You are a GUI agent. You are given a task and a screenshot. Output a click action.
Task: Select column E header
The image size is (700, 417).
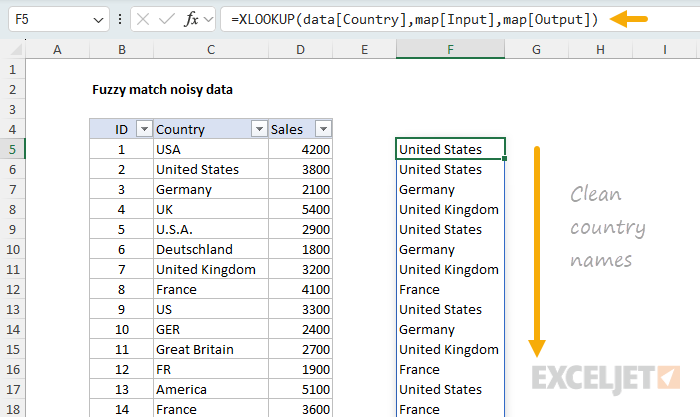click(x=364, y=49)
